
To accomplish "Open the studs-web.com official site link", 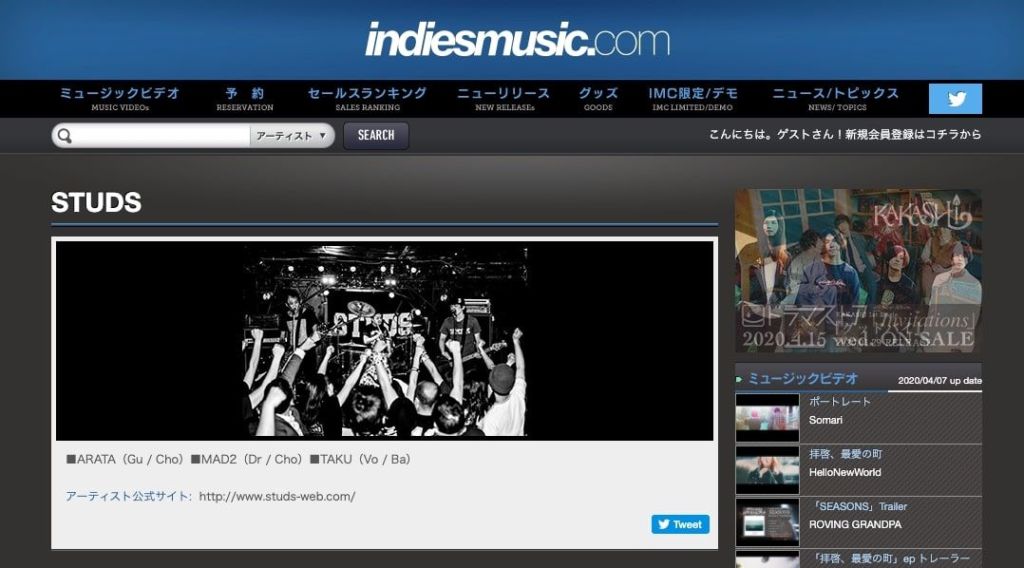I will 277,496.
